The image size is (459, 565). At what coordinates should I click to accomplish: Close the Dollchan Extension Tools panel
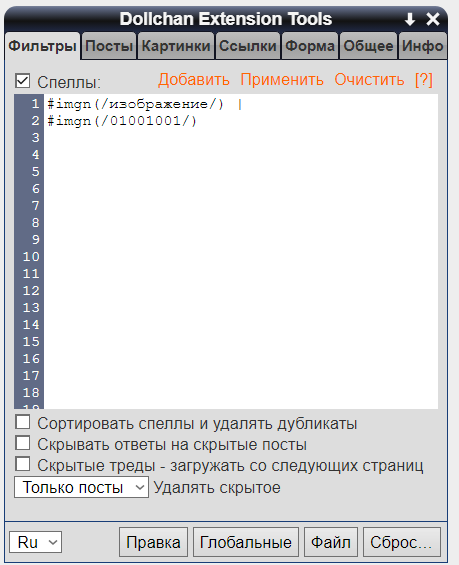pyautogui.click(x=433, y=19)
